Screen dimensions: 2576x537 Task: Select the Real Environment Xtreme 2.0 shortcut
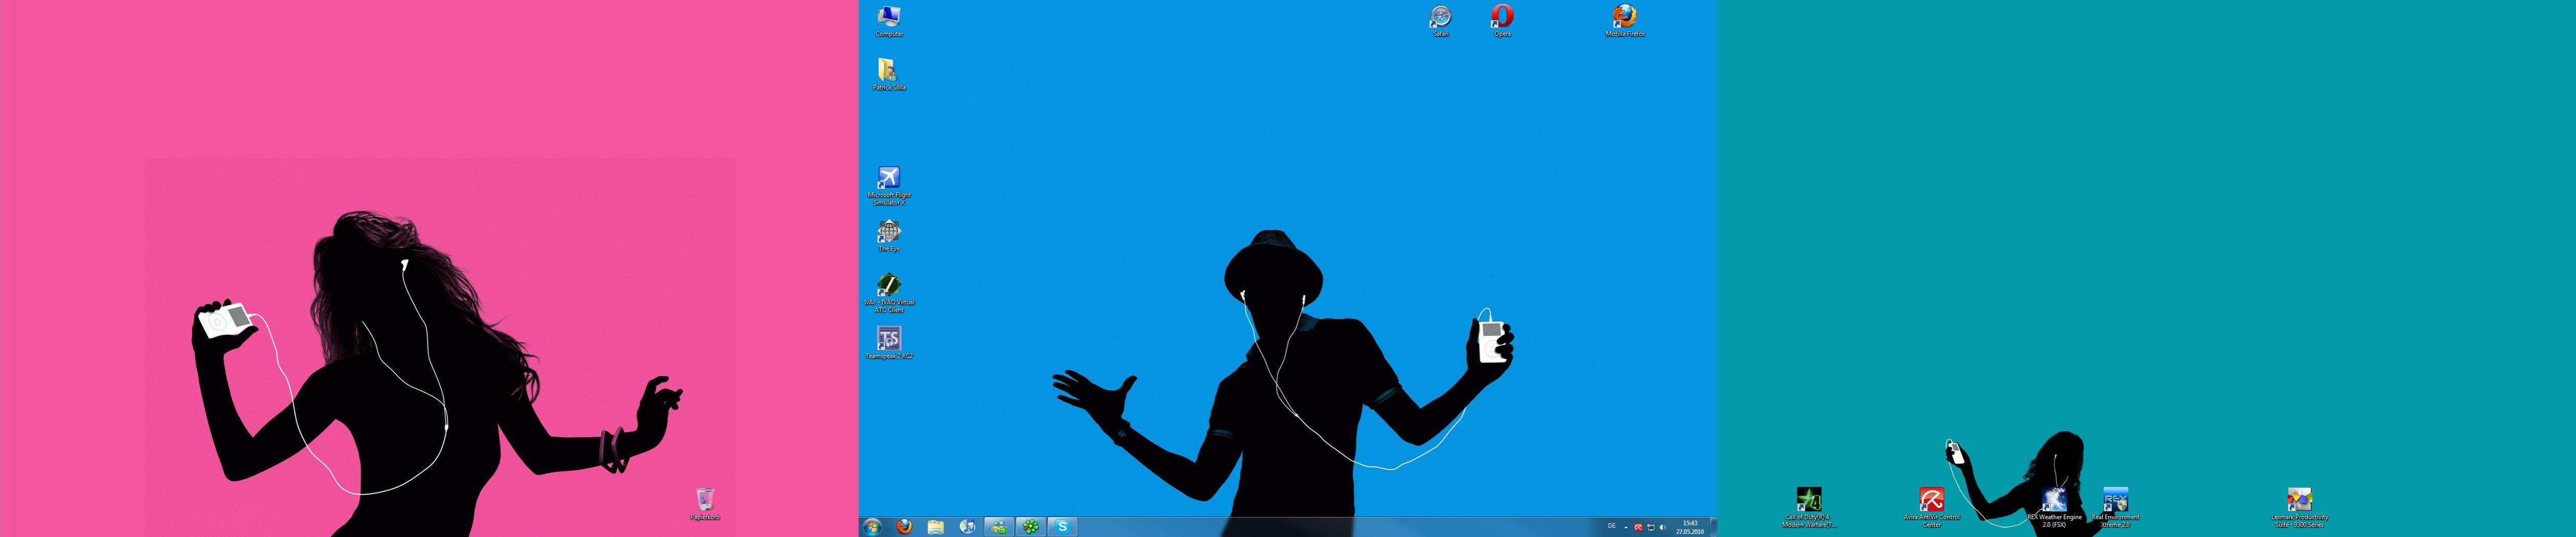(x=2115, y=507)
